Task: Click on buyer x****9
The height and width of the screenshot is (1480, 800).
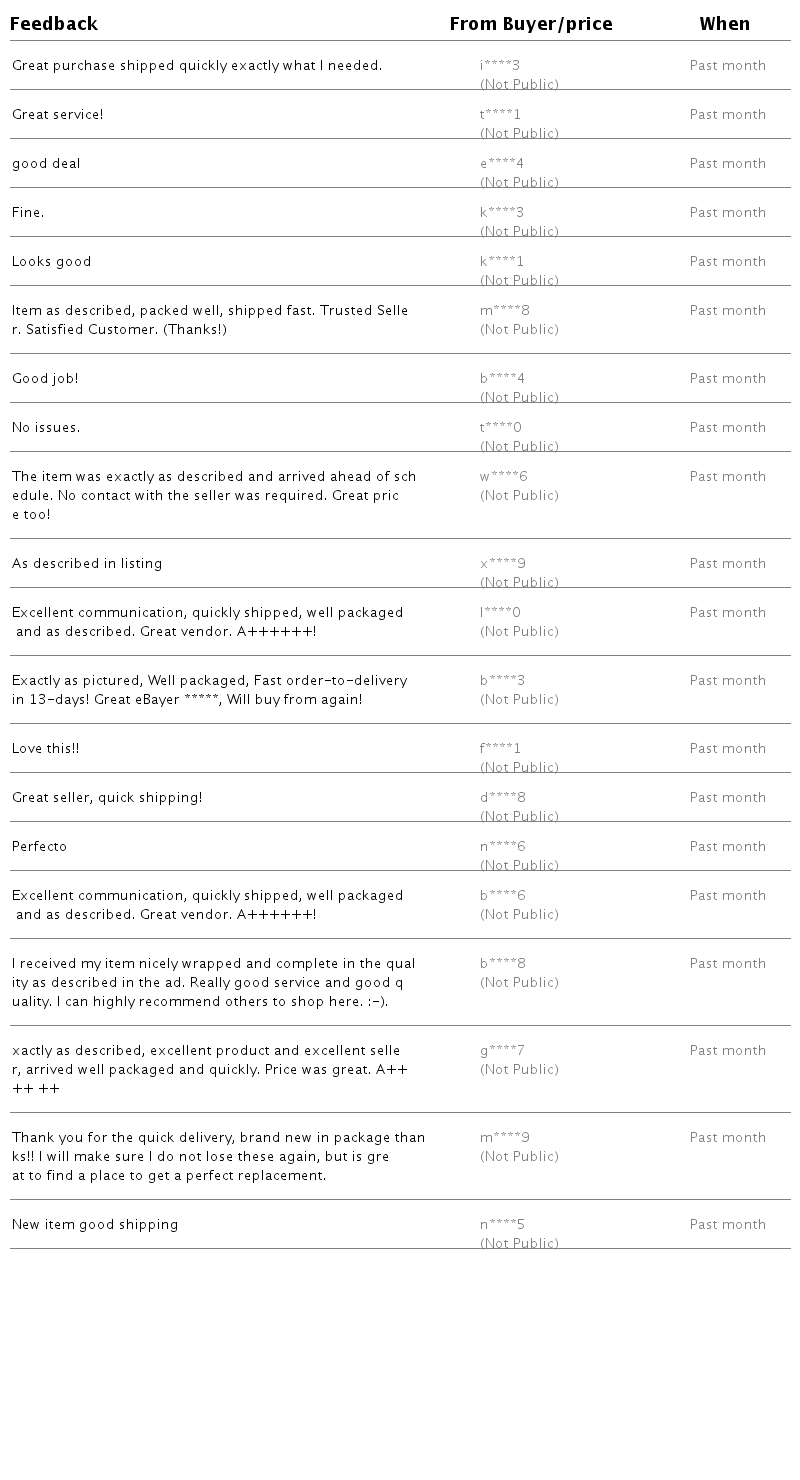Action: tap(502, 564)
